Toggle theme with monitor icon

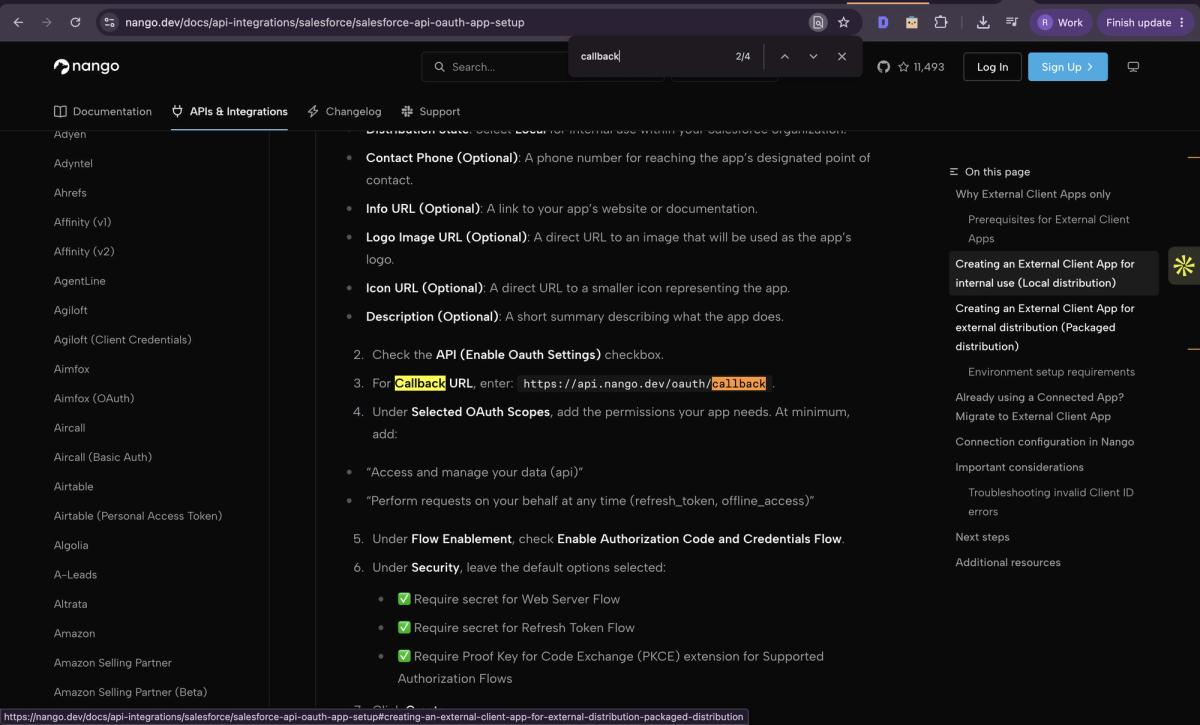tap(1133, 67)
